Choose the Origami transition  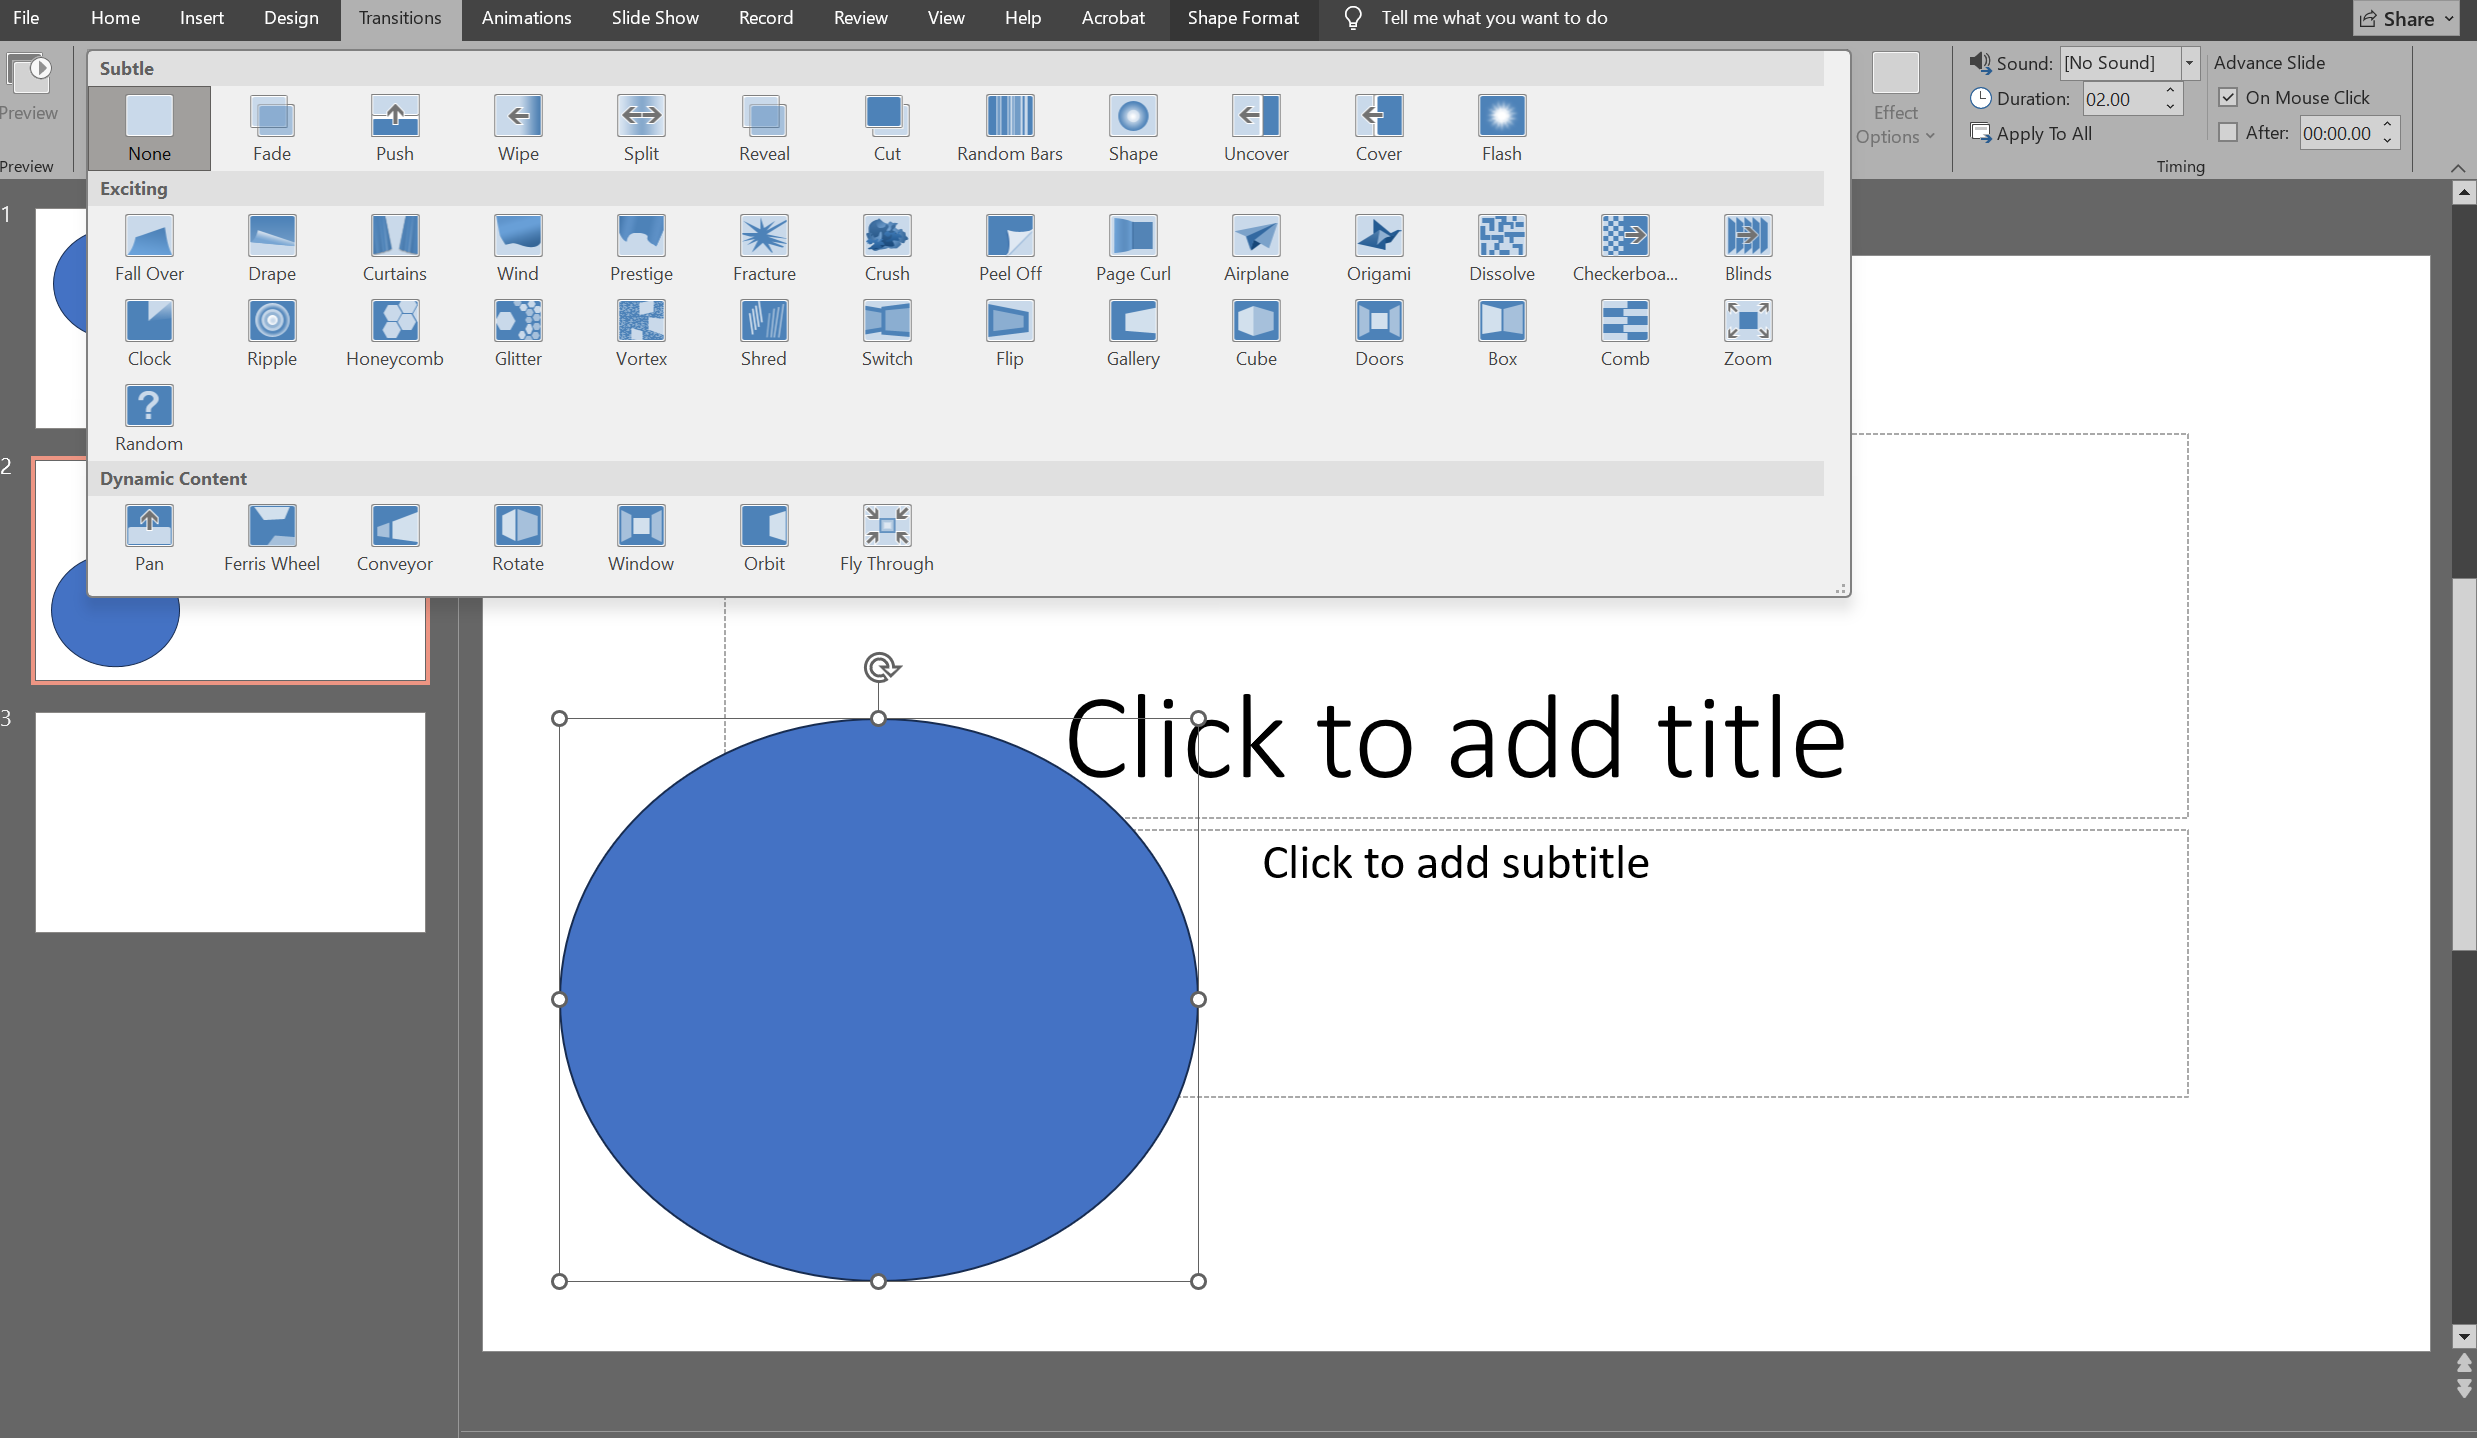[1378, 248]
